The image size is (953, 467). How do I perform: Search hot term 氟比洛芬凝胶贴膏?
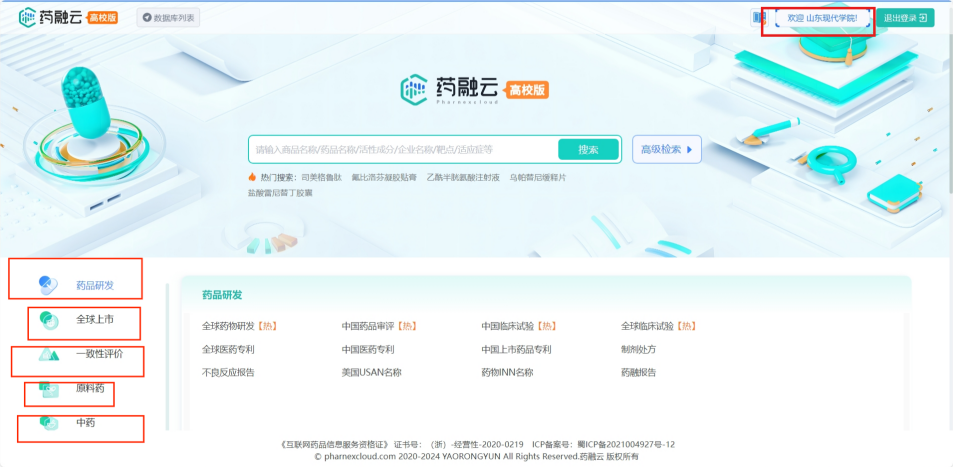[384, 178]
